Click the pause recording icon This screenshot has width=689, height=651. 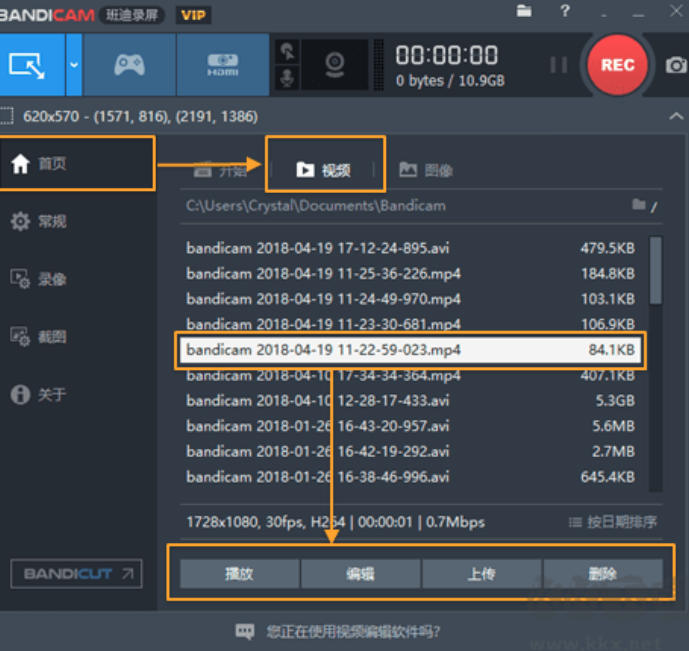tap(558, 65)
